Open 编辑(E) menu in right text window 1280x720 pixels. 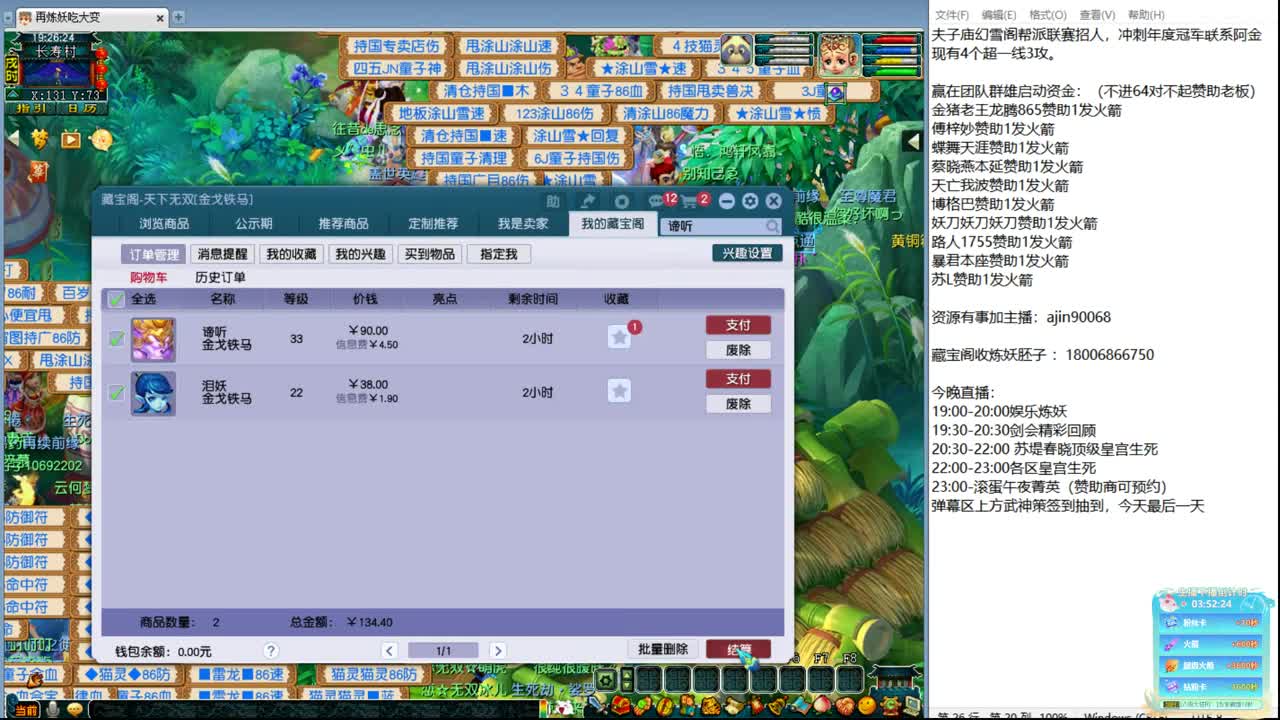click(999, 15)
